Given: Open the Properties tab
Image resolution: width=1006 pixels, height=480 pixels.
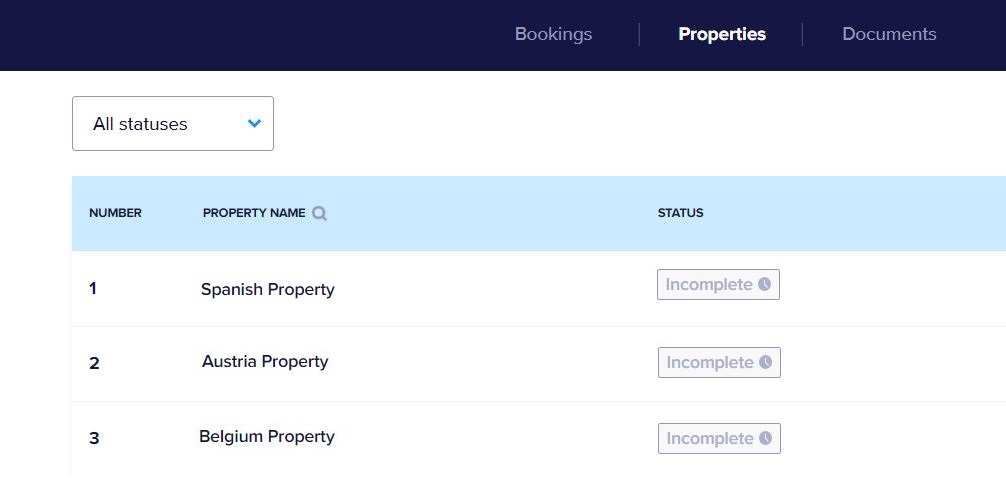Looking at the screenshot, I should point(721,34).
